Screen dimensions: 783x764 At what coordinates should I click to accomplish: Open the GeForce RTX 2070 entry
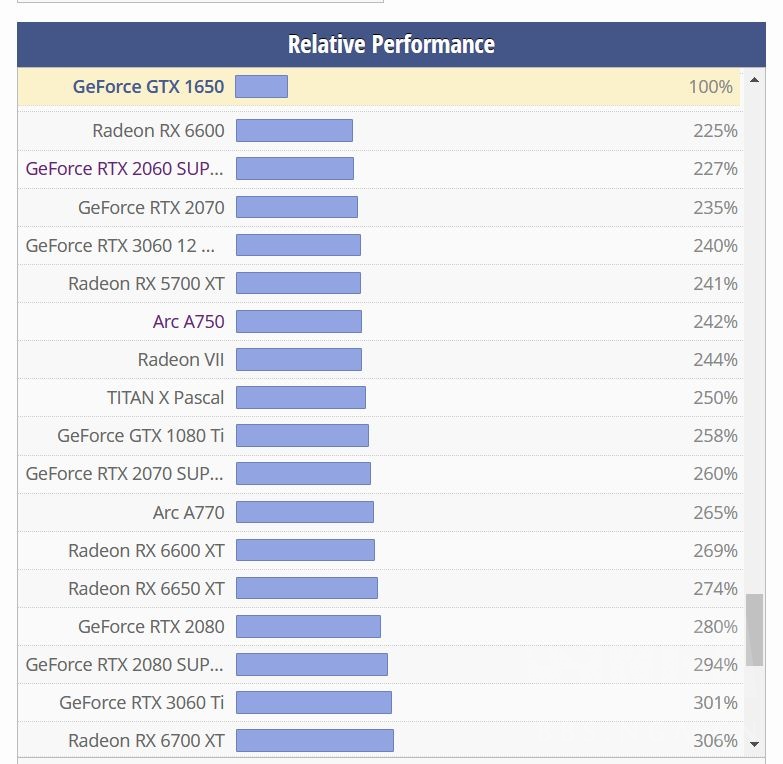click(x=151, y=208)
